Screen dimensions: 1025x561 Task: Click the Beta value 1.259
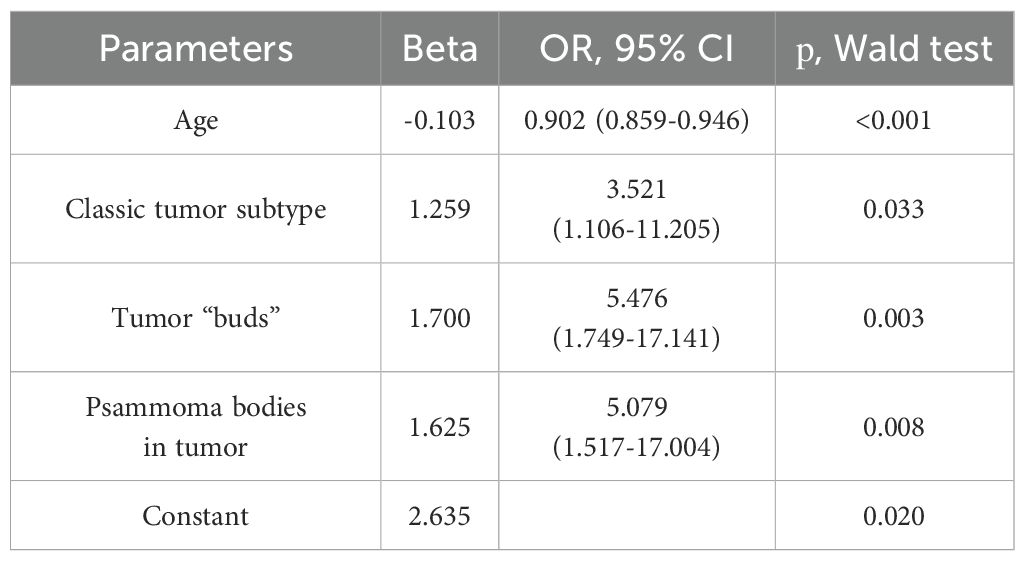click(x=439, y=210)
